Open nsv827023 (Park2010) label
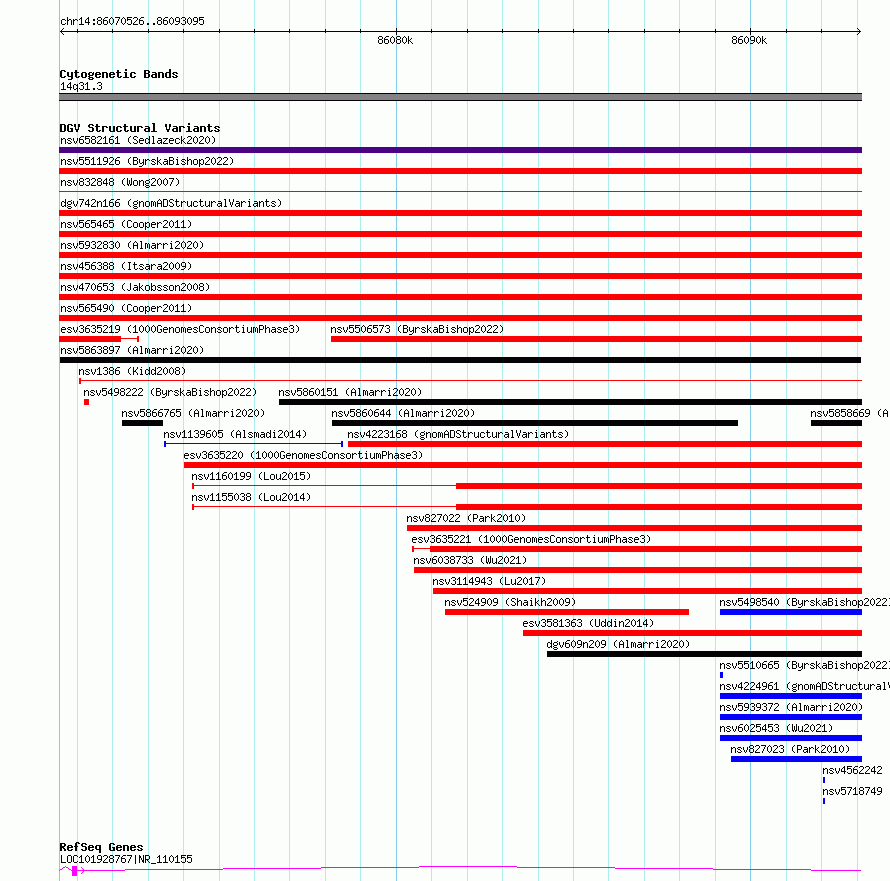Screen dimensions: 890x881 (790, 749)
